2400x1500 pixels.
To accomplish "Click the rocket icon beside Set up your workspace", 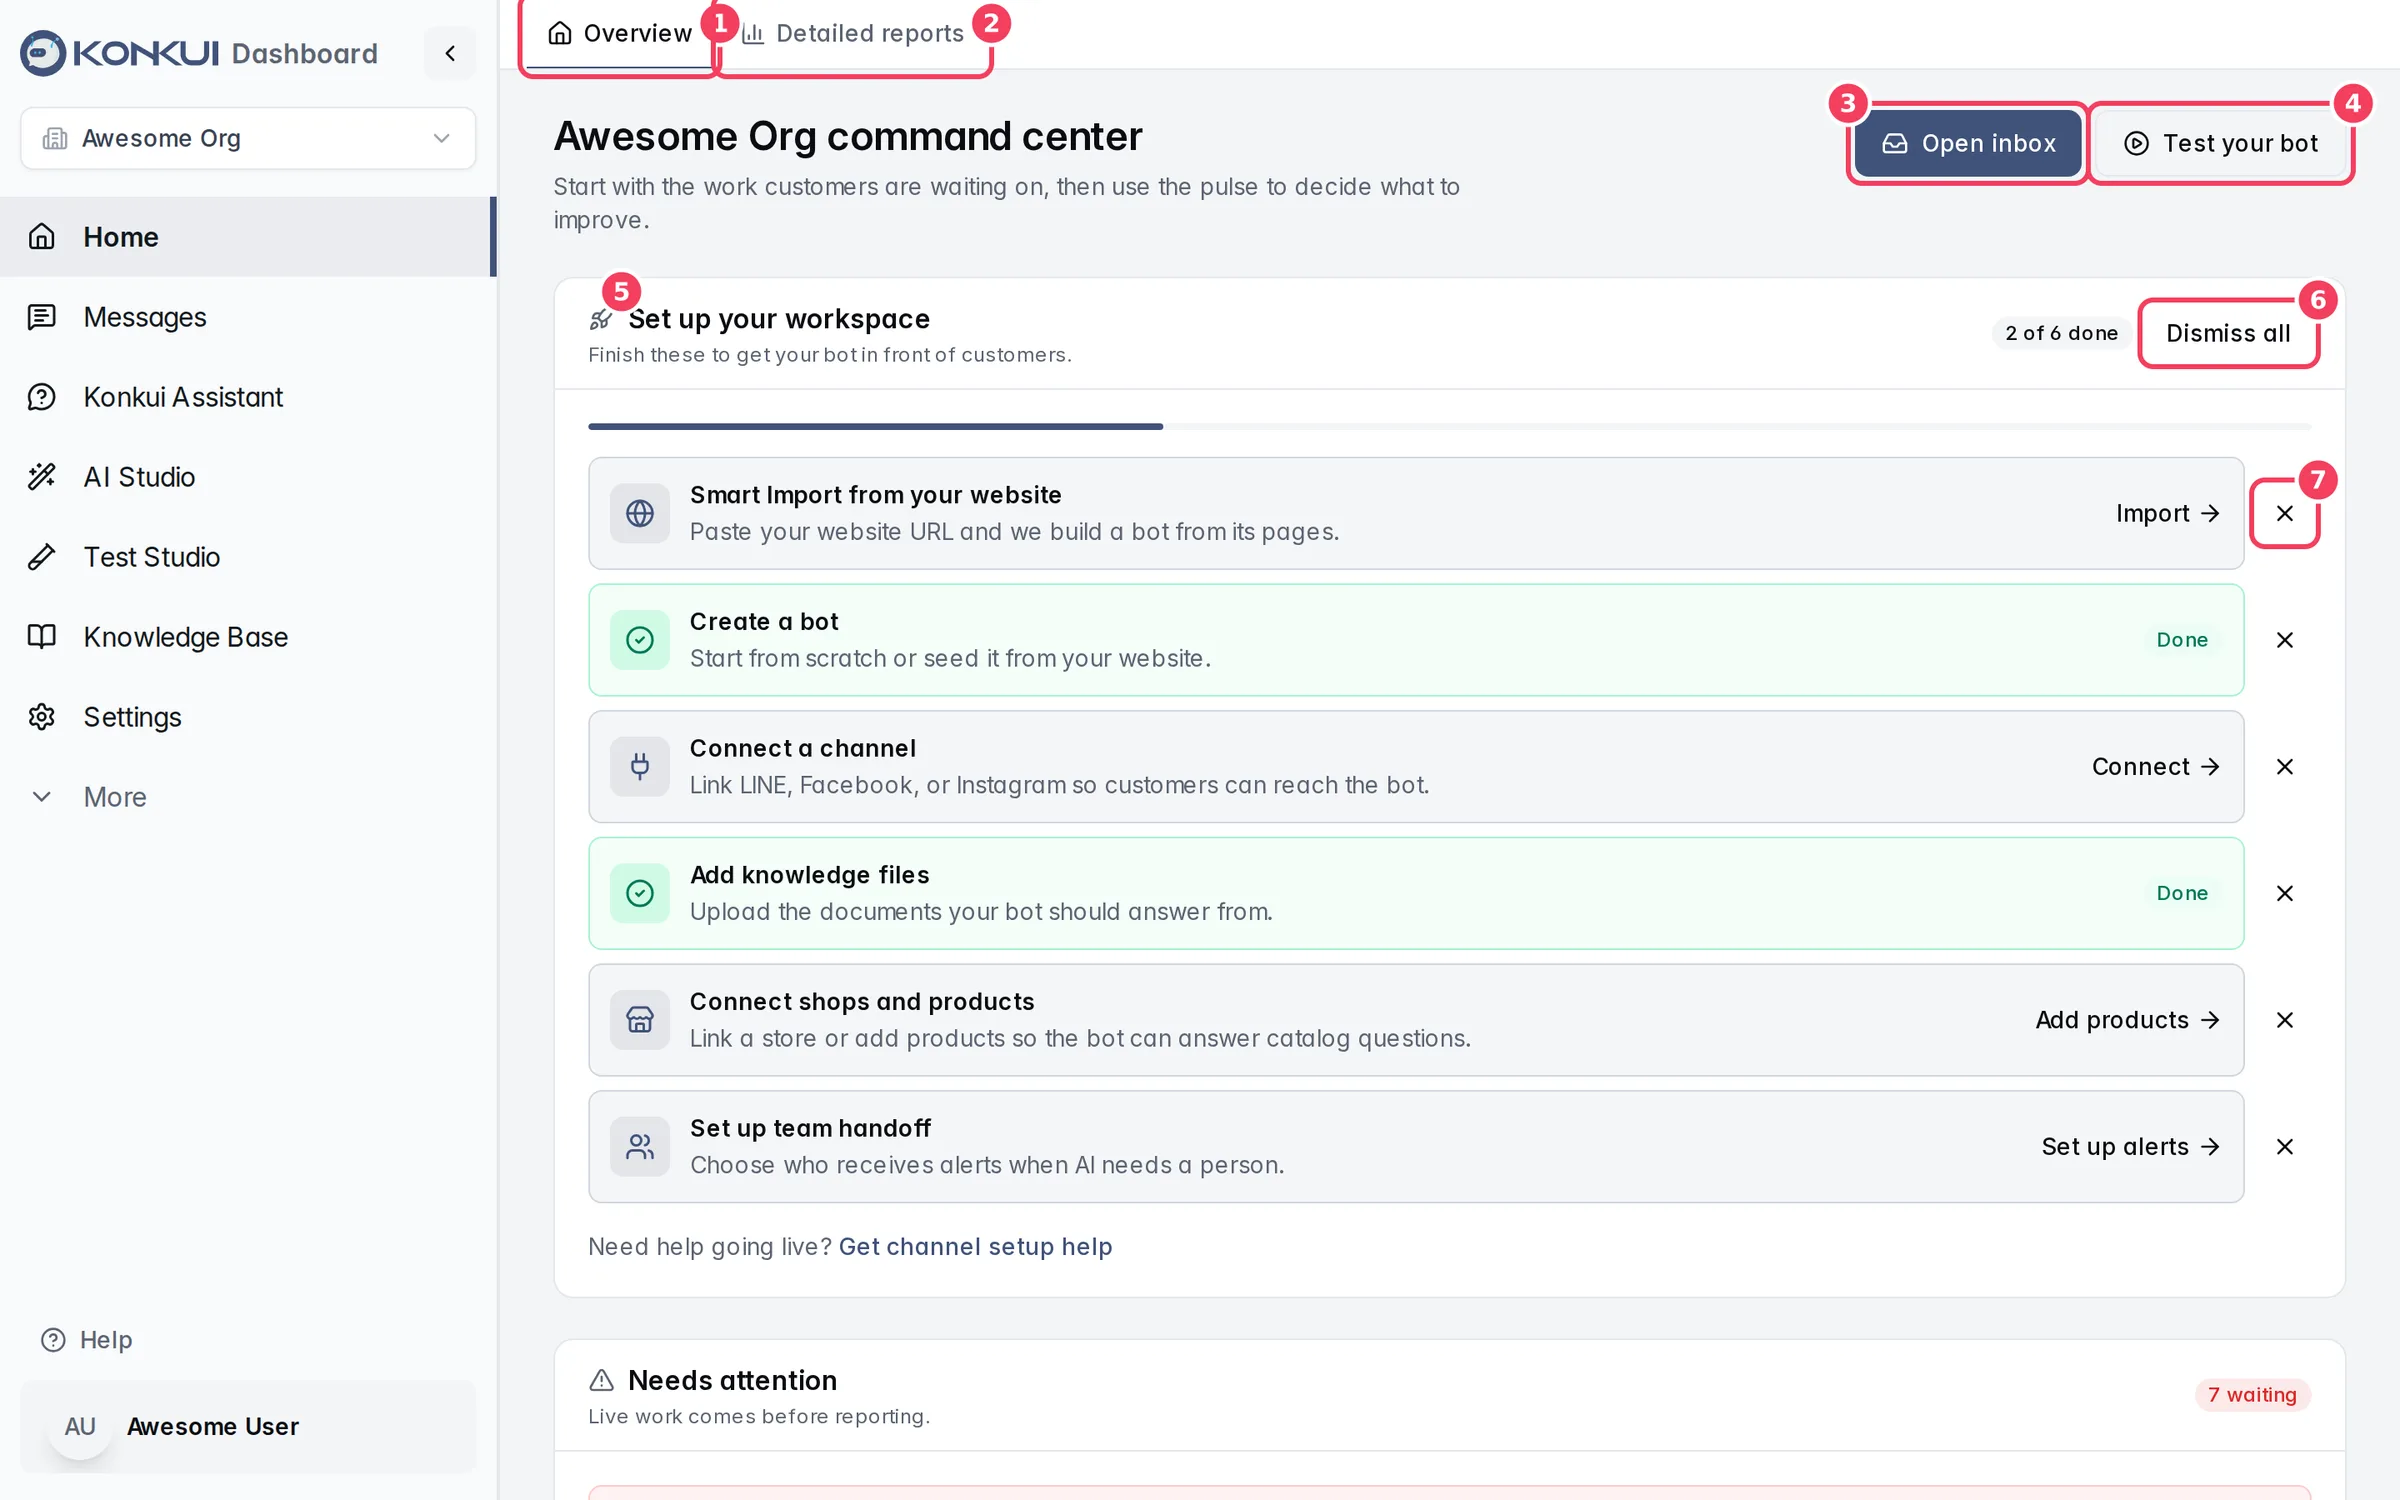I will point(601,320).
